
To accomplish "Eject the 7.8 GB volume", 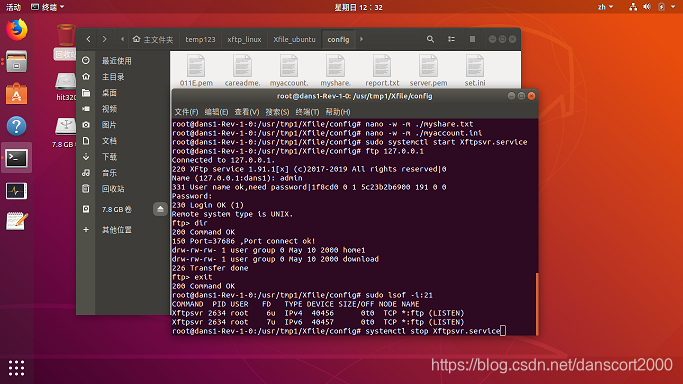I will click(160, 209).
